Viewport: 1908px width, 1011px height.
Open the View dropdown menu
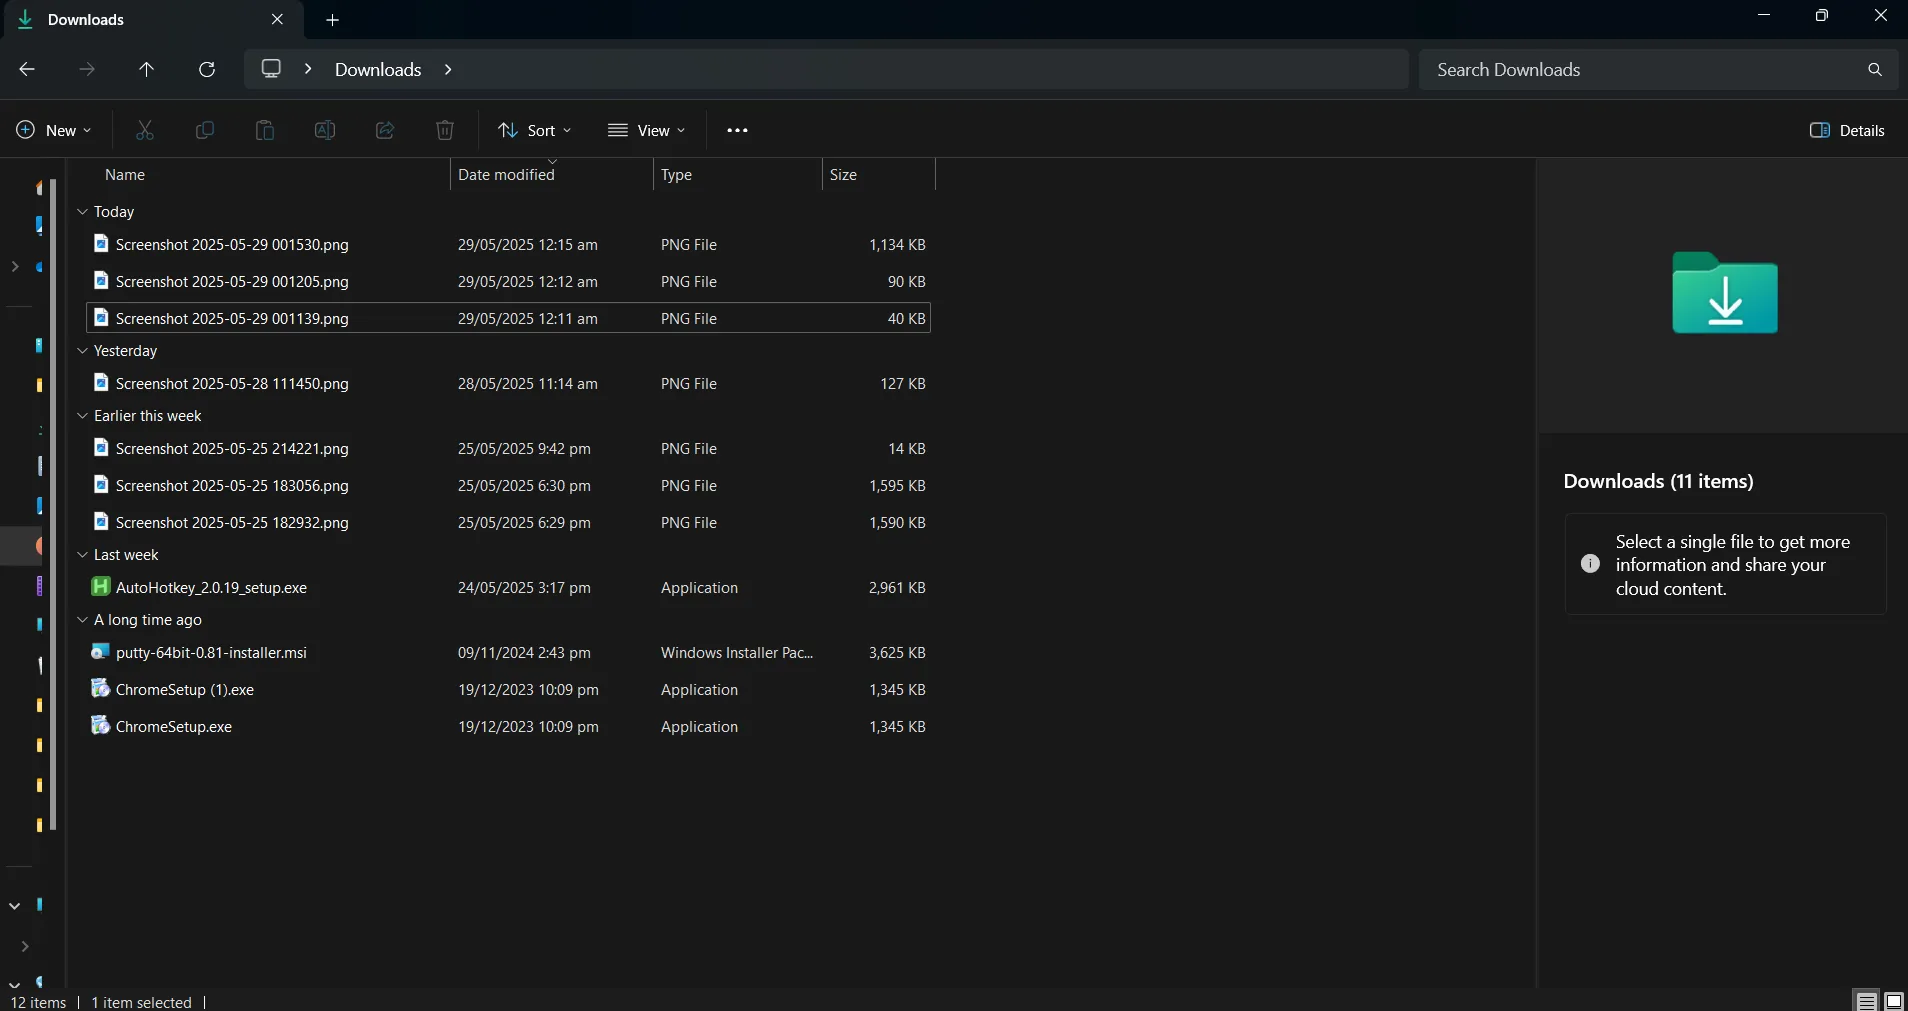[646, 130]
